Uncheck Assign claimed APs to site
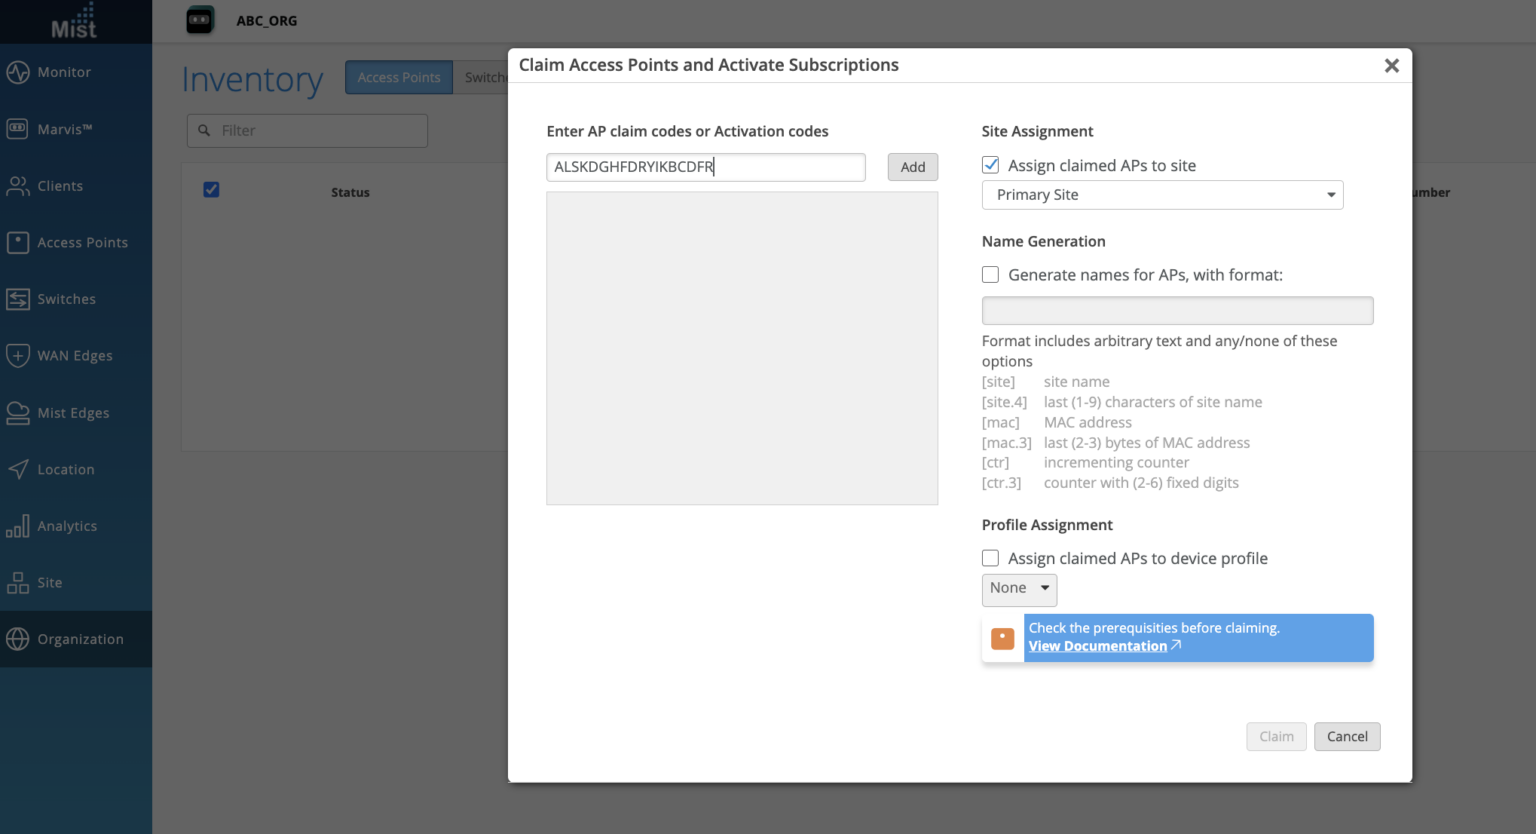 pos(991,165)
